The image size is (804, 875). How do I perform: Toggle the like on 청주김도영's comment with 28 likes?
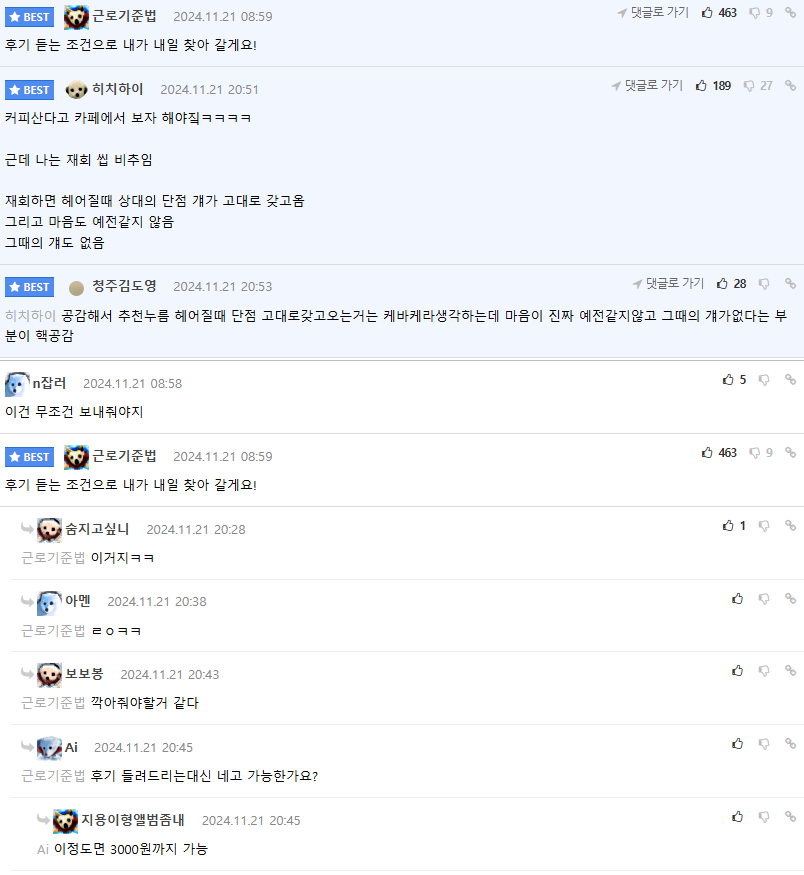(x=724, y=284)
